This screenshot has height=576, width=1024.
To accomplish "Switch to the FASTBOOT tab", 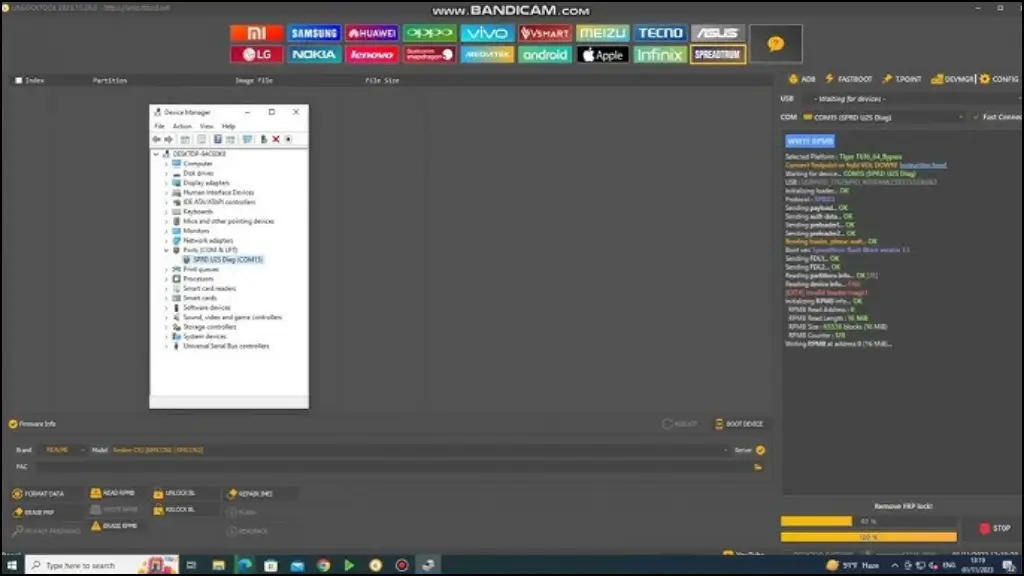I will click(x=848, y=79).
